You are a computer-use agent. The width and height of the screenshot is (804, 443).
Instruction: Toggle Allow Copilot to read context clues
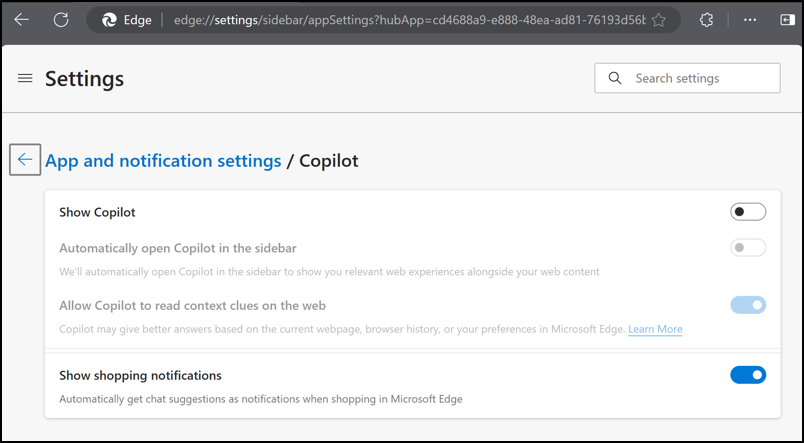click(748, 305)
